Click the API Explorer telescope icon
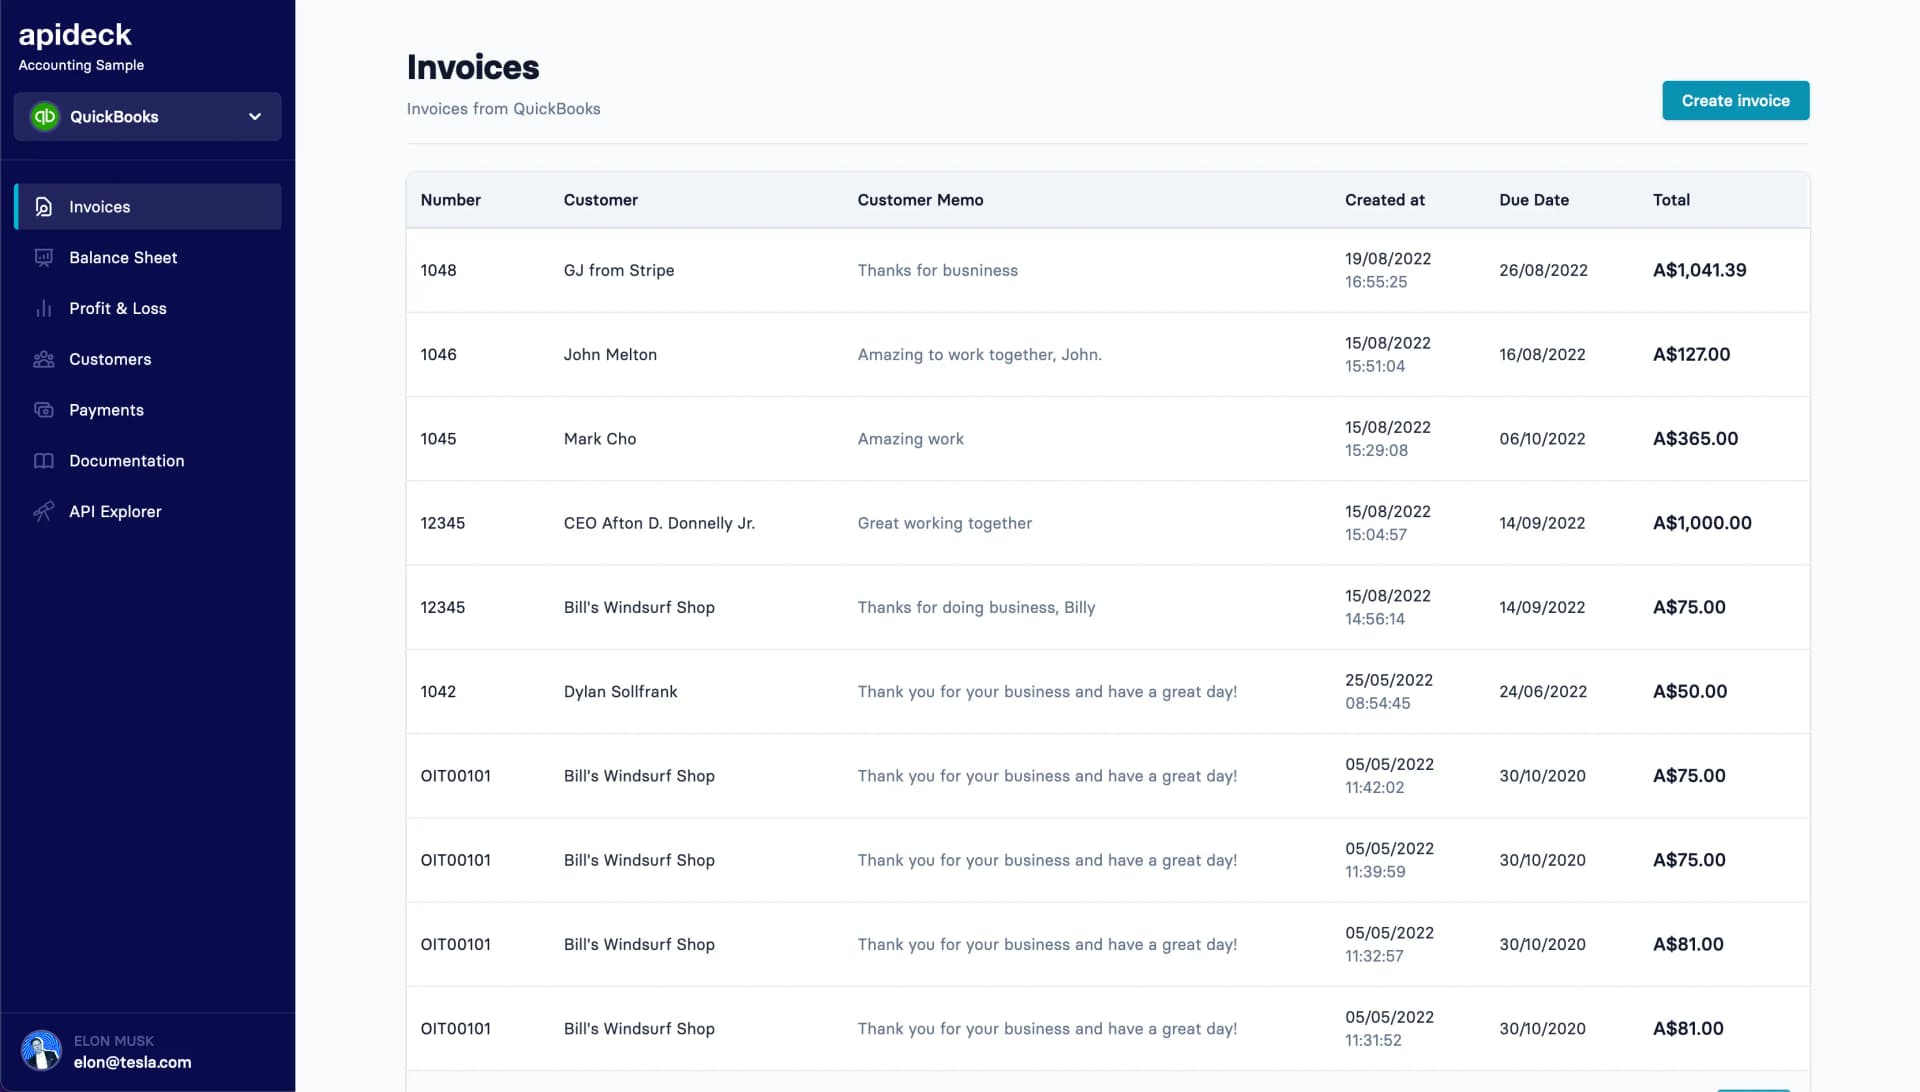 click(x=44, y=512)
